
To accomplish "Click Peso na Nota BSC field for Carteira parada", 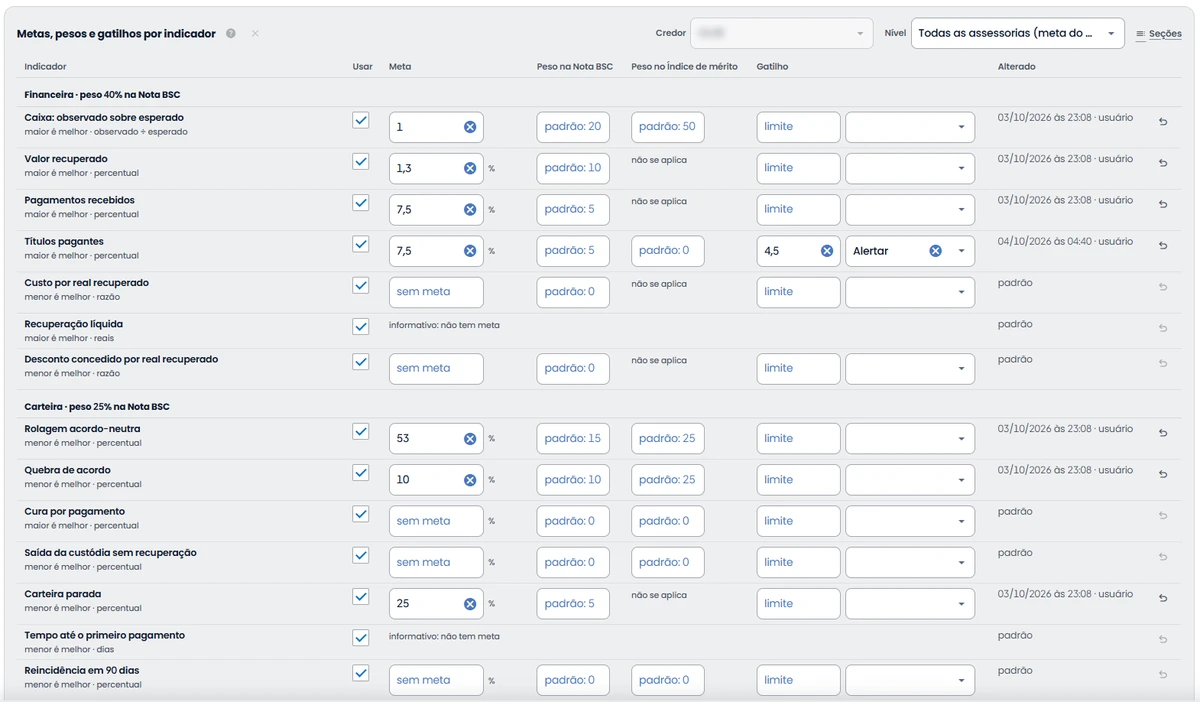I will pyautogui.click(x=573, y=604).
